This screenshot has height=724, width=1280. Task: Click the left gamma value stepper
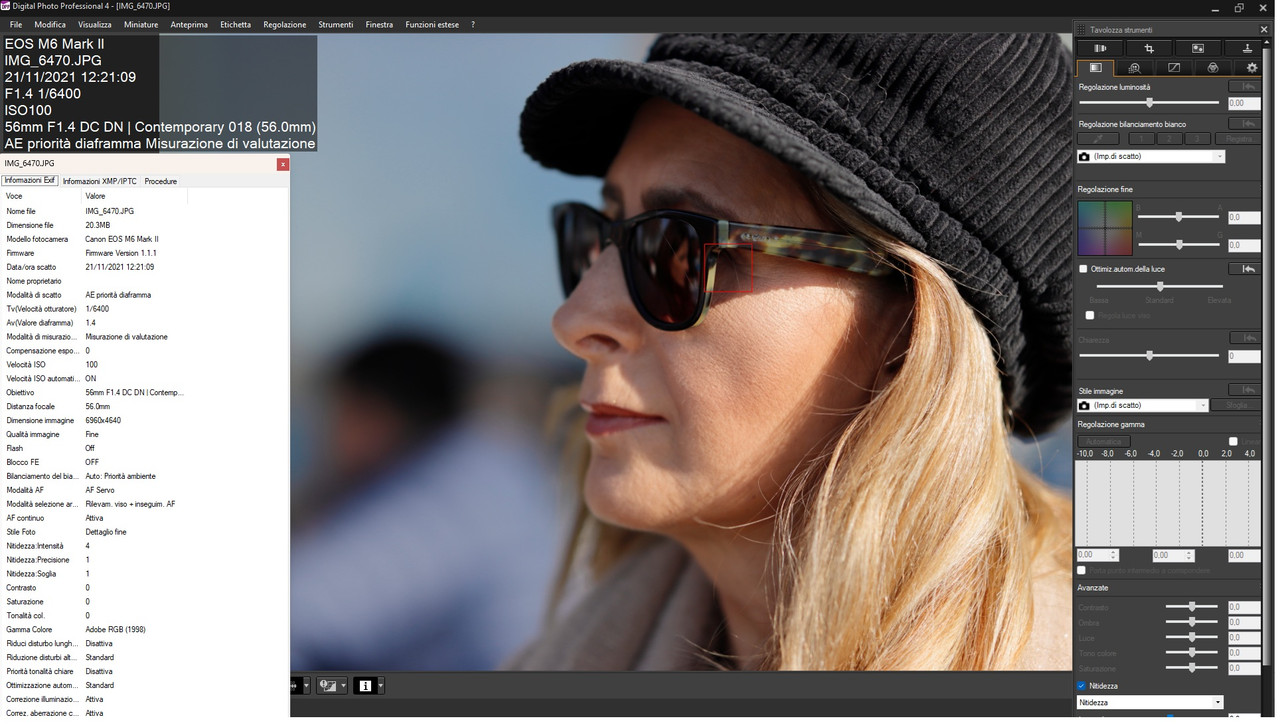(1113, 555)
